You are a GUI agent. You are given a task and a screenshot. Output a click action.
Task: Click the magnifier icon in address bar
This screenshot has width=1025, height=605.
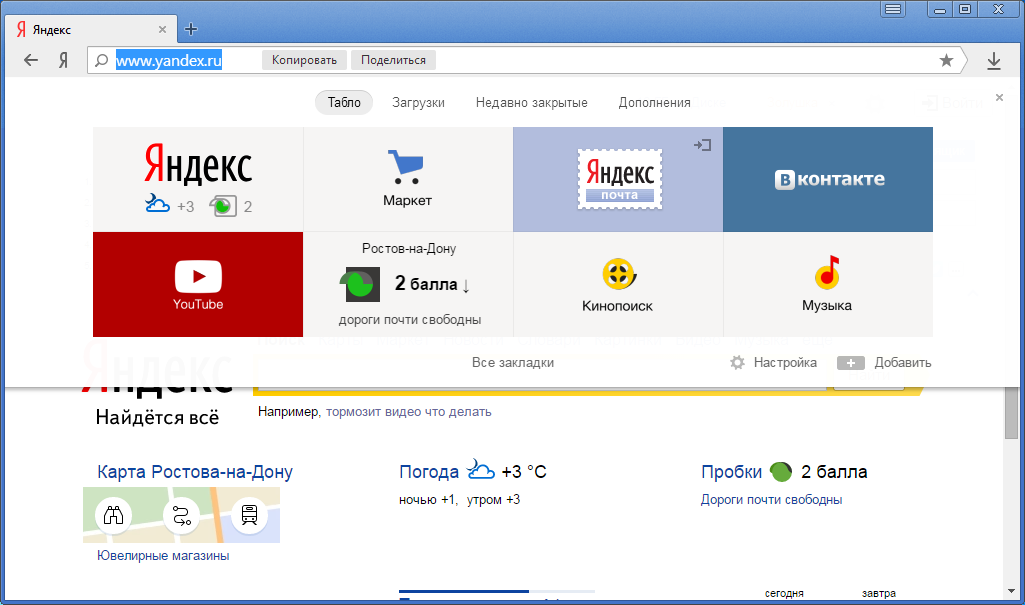pyautogui.click(x=101, y=61)
